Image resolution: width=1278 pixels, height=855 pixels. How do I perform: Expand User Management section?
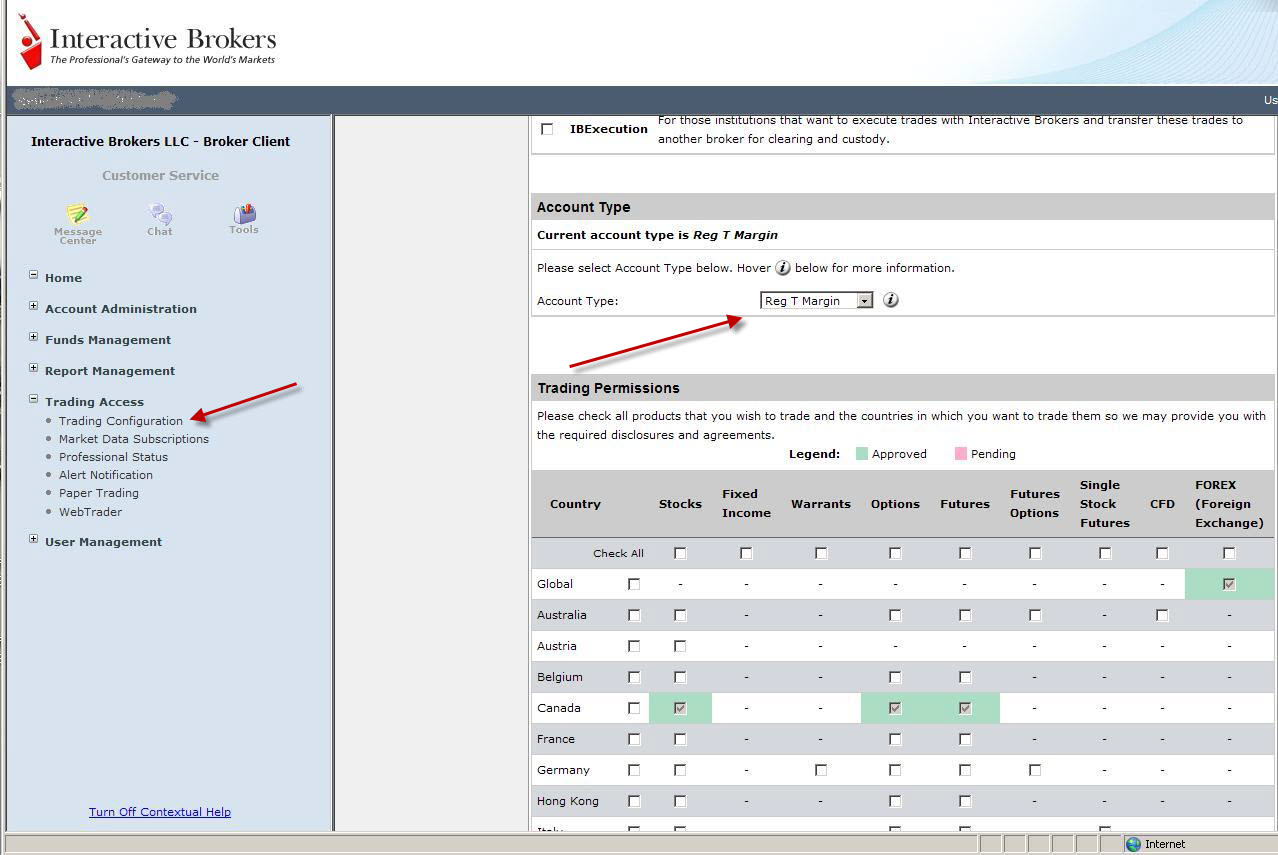(34, 539)
